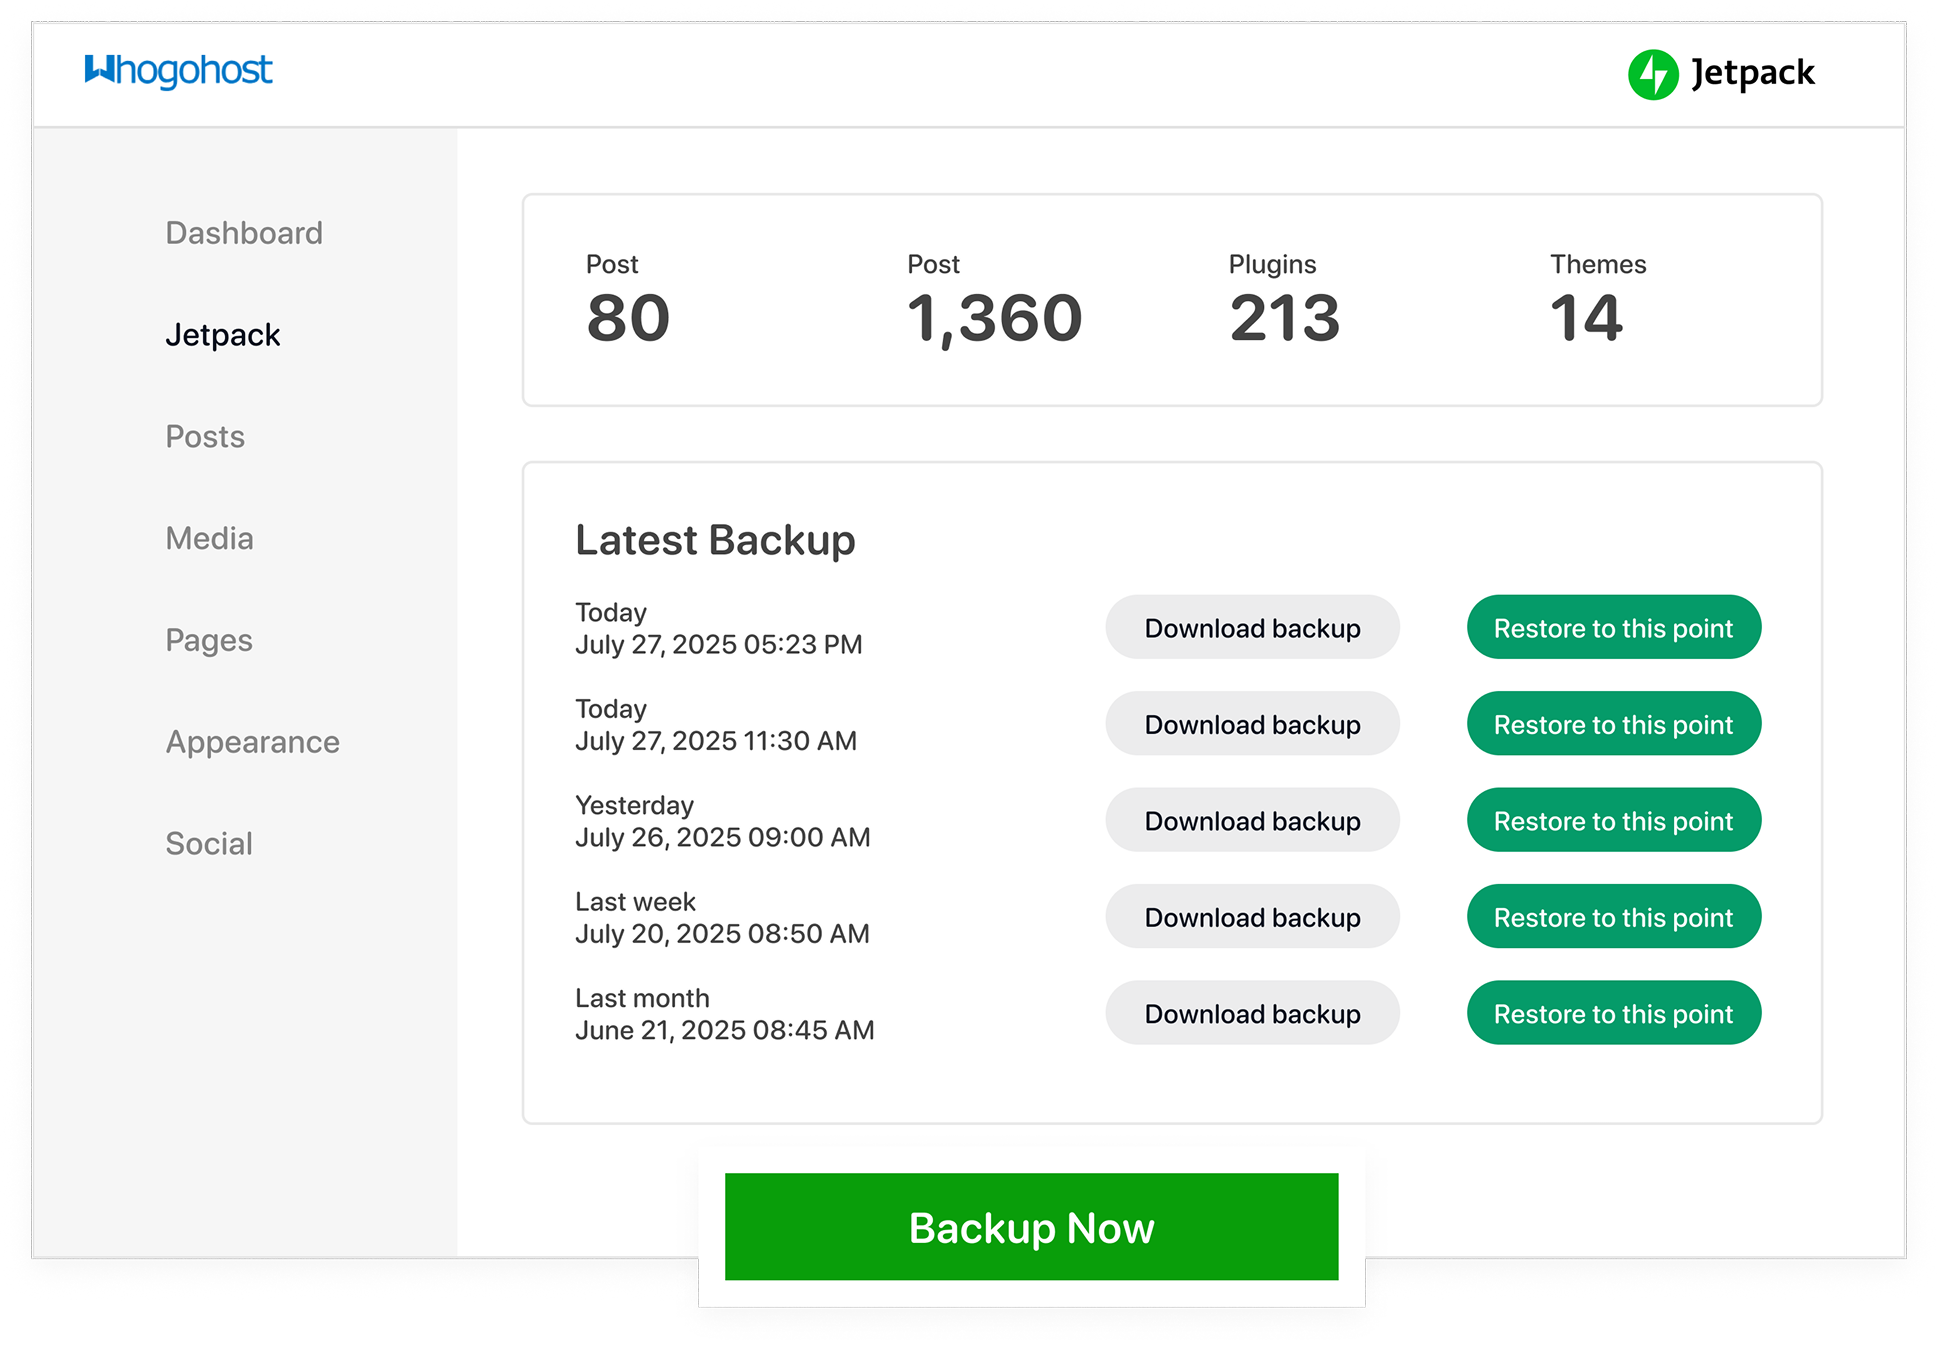This screenshot has width=1938, height=1350.
Task: Restore to the July 27 11:30 AM point
Action: pos(1613,724)
